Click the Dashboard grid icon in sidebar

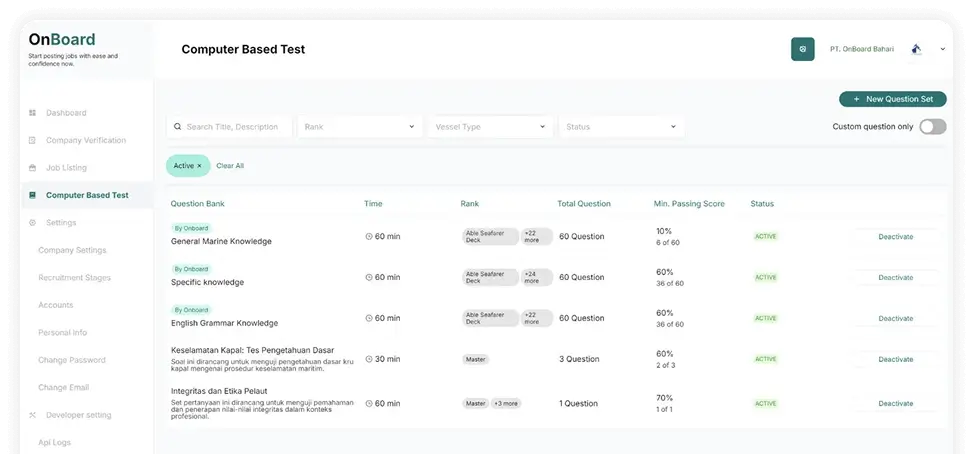pos(33,113)
